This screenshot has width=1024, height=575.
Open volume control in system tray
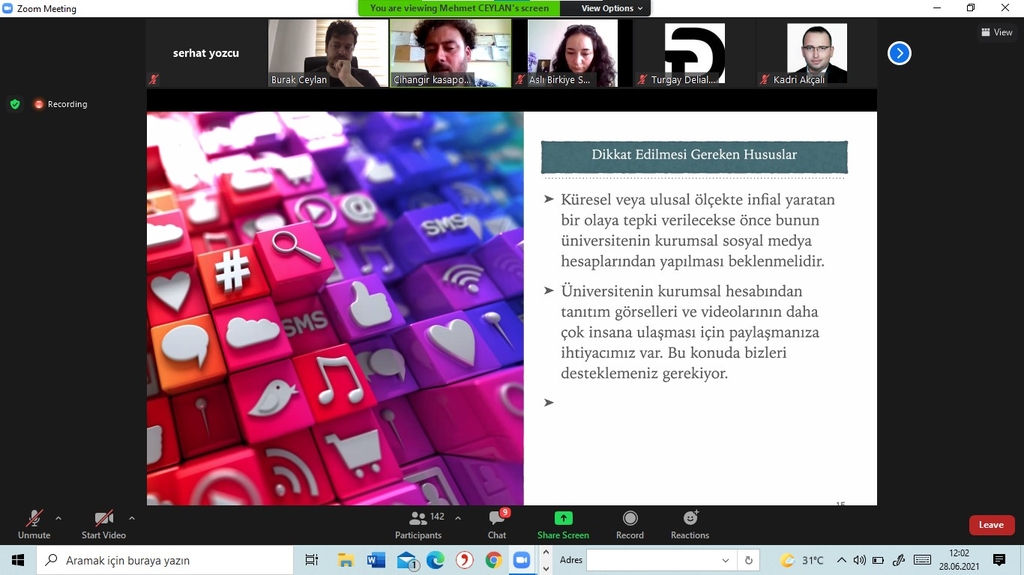pyautogui.click(x=859, y=560)
